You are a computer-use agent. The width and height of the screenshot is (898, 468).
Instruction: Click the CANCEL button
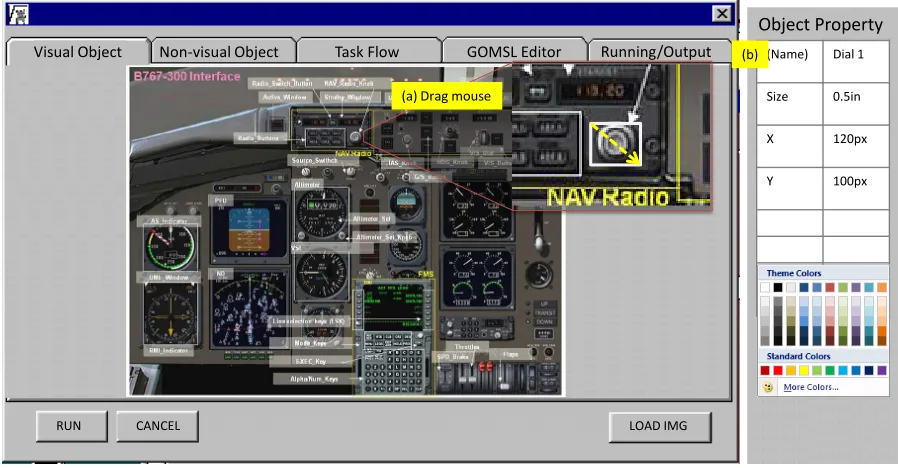point(157,426)
